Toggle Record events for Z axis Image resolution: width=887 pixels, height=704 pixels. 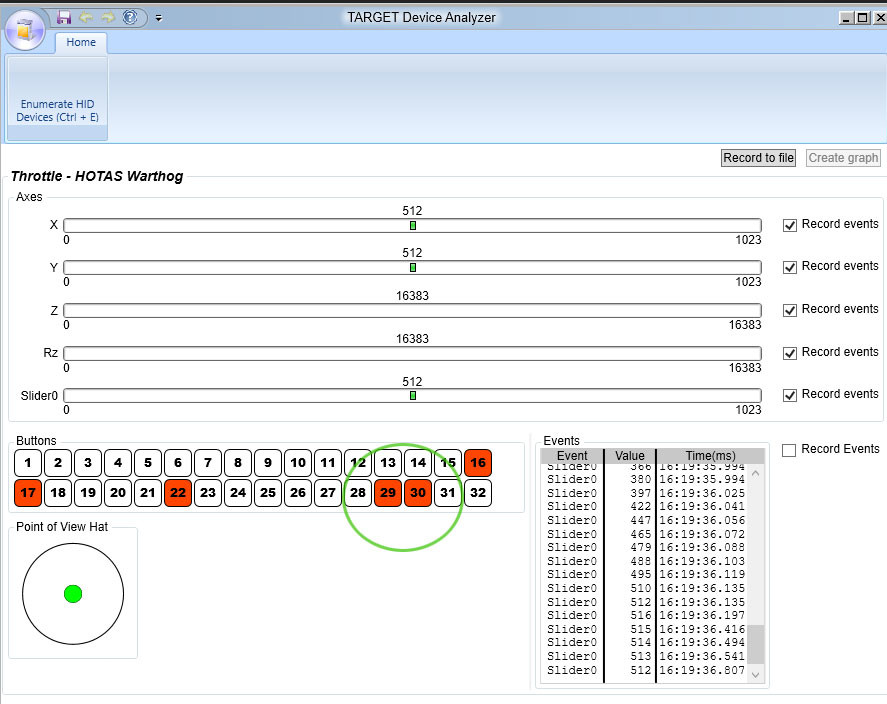tap(790, 310)
